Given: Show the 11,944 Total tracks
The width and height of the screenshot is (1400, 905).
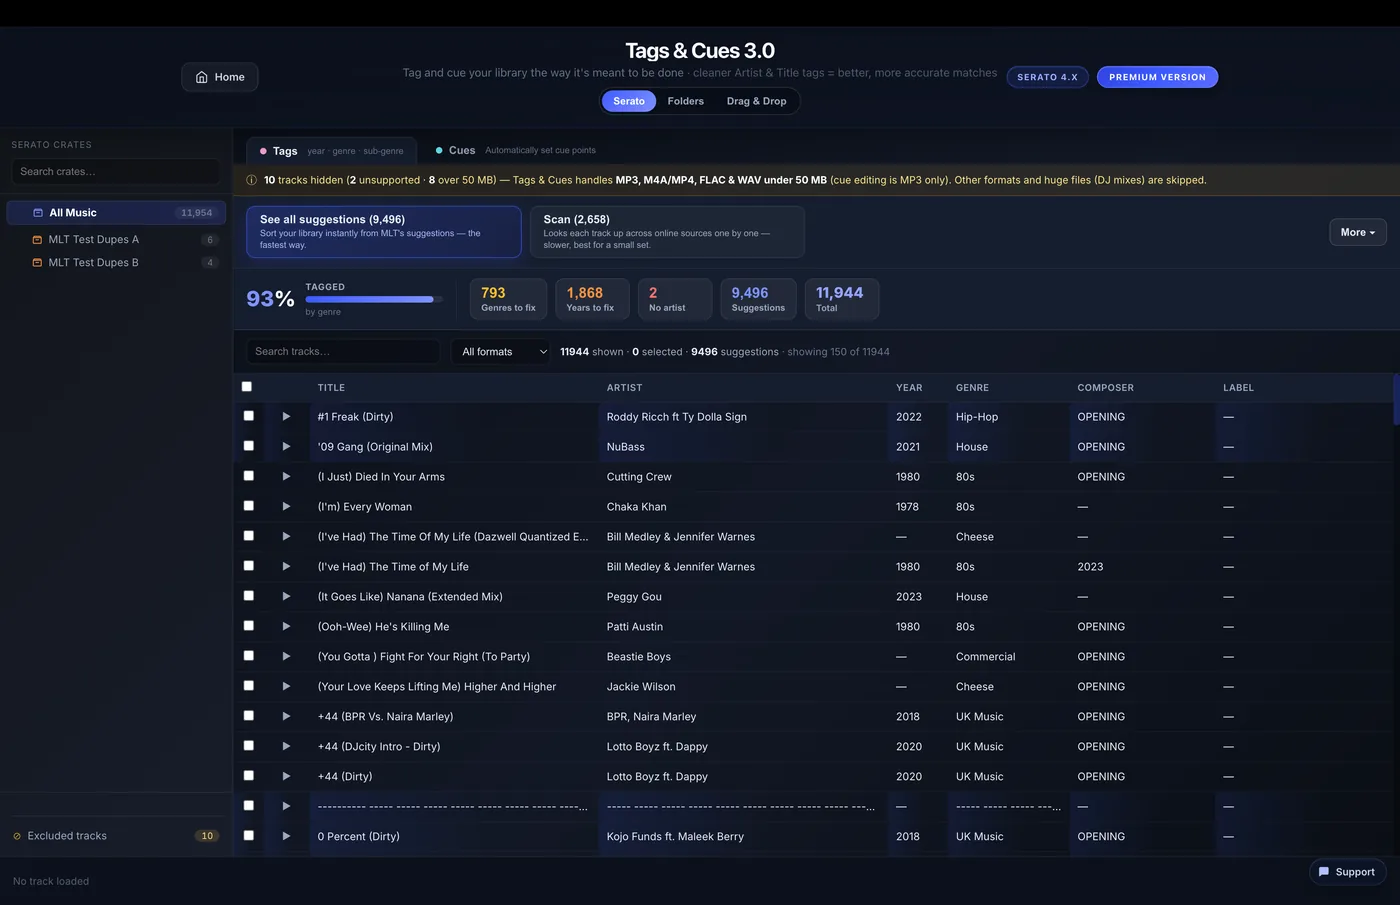Looking at the screenshot, I should [842, 299].
